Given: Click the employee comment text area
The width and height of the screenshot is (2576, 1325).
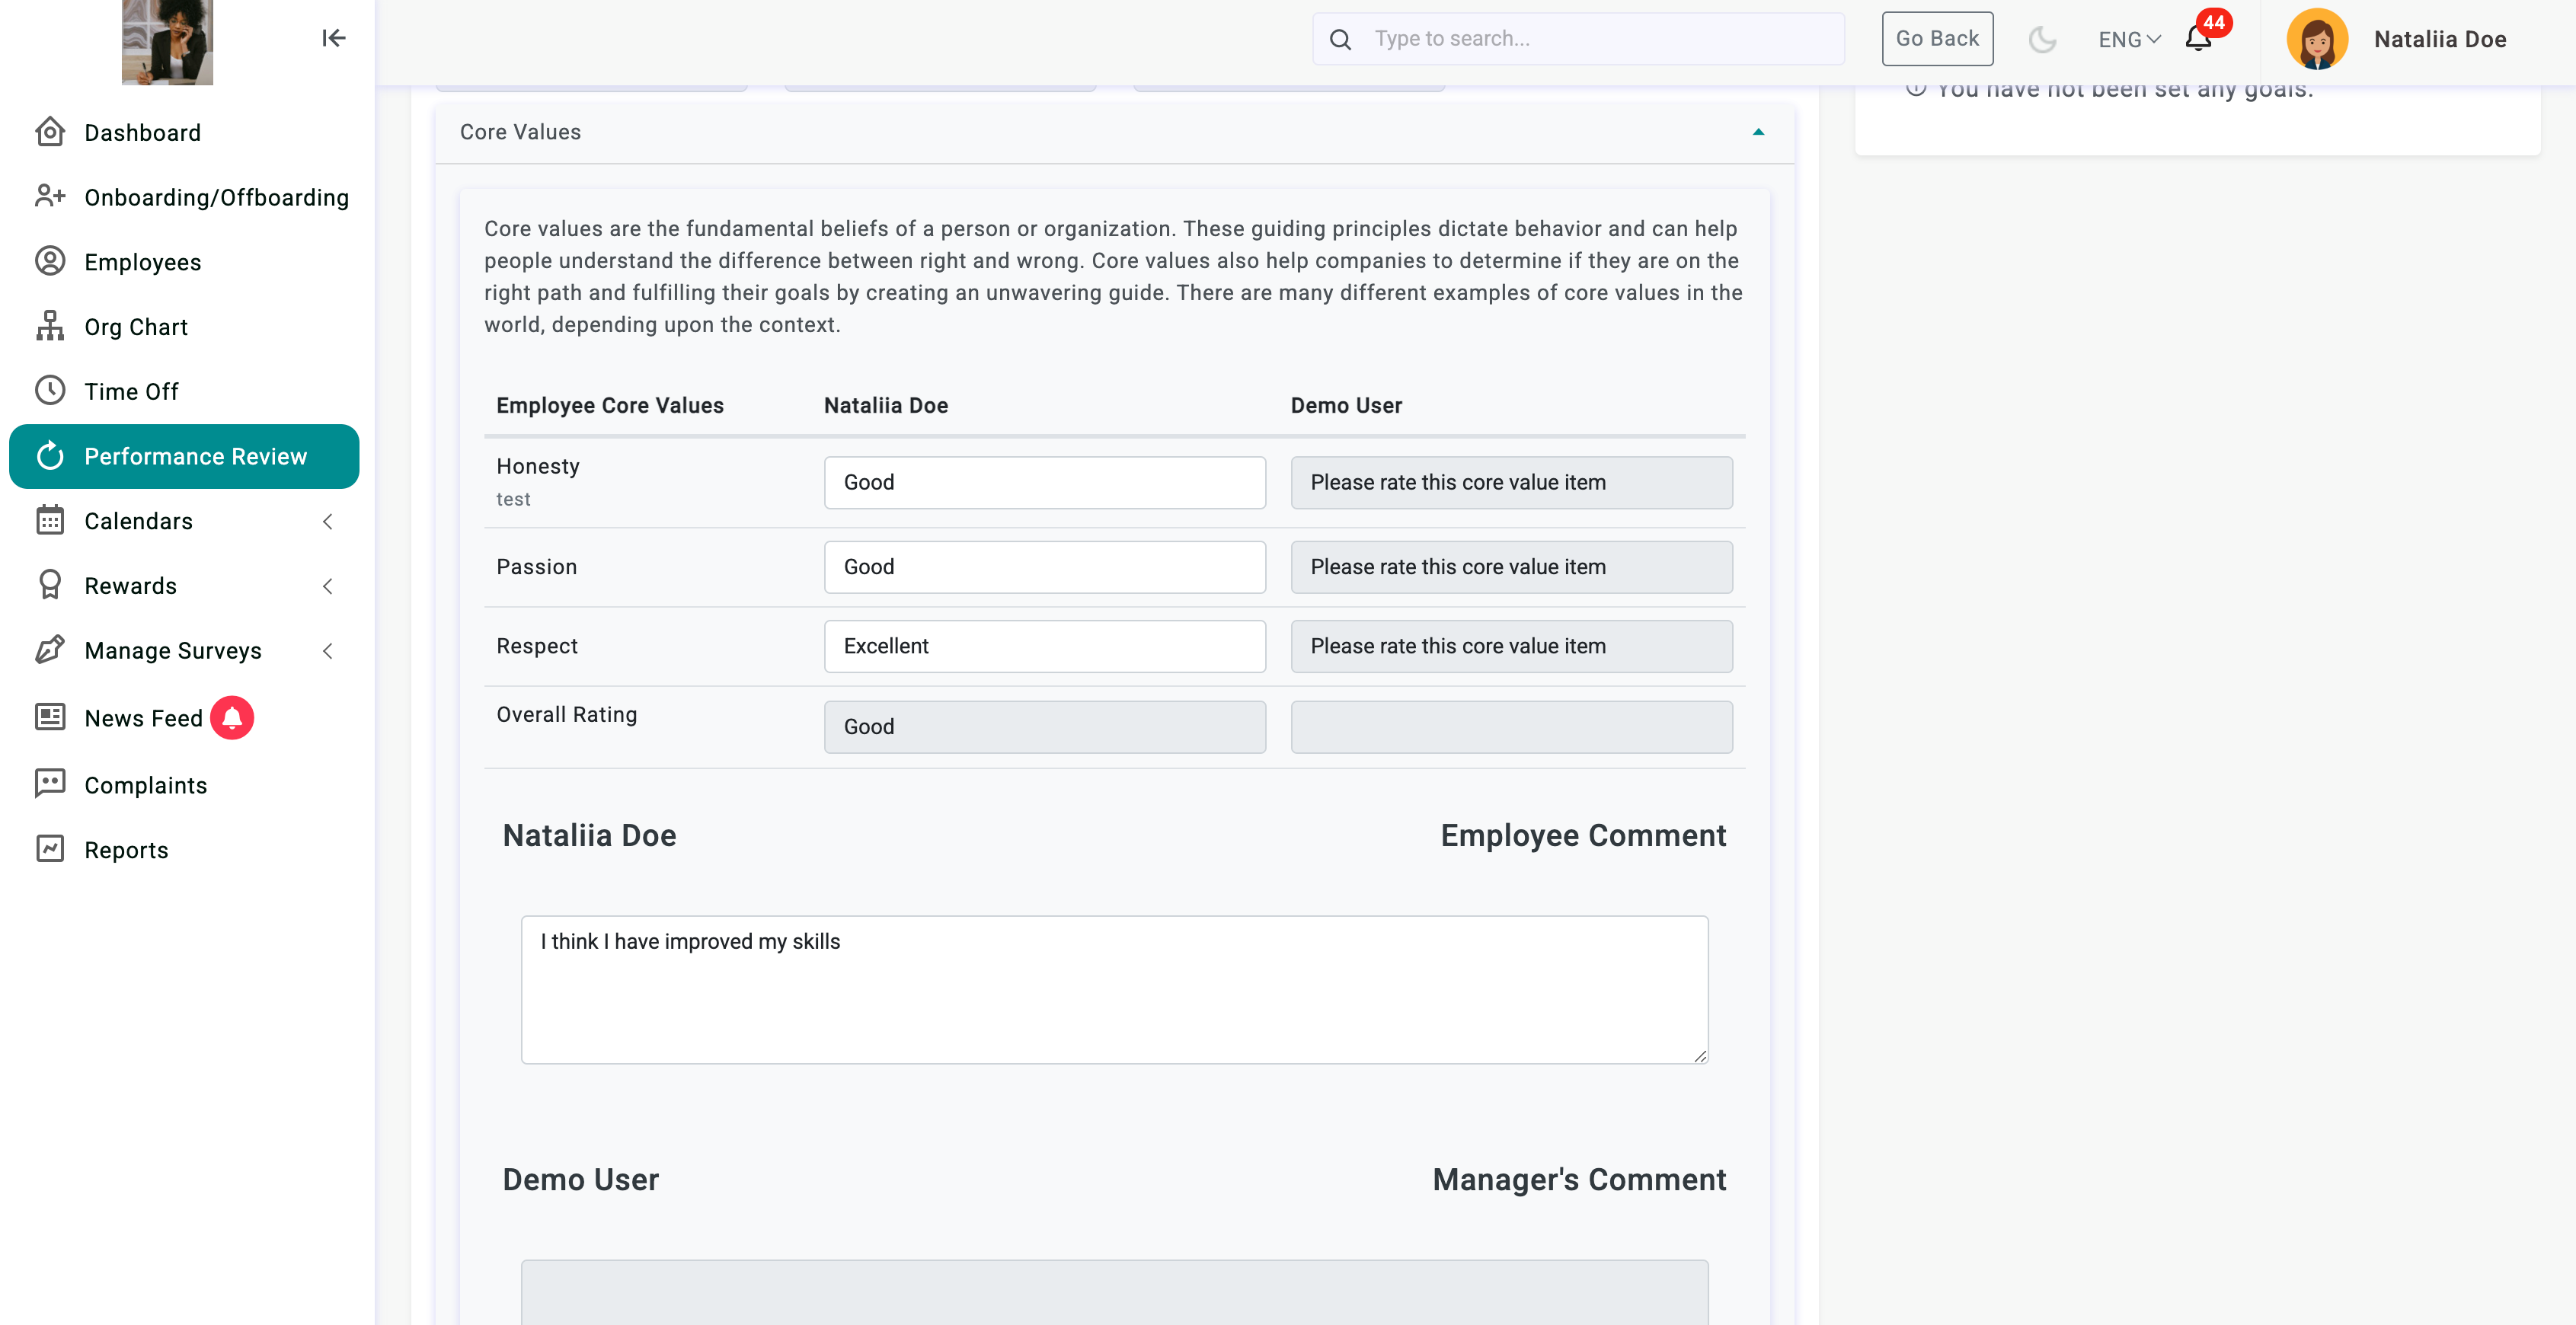Looking at the screenshot, I should [x=1114, y=989].
